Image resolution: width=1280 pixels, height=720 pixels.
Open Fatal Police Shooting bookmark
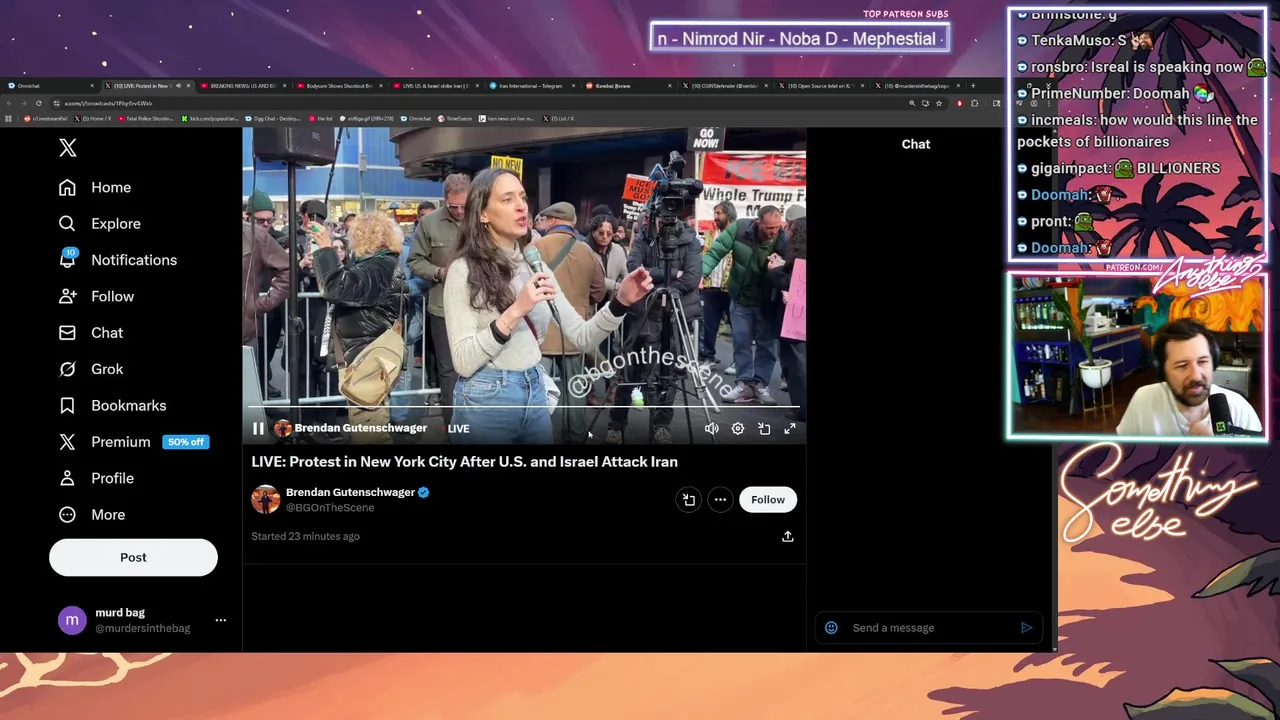click(x=145, y=119)
